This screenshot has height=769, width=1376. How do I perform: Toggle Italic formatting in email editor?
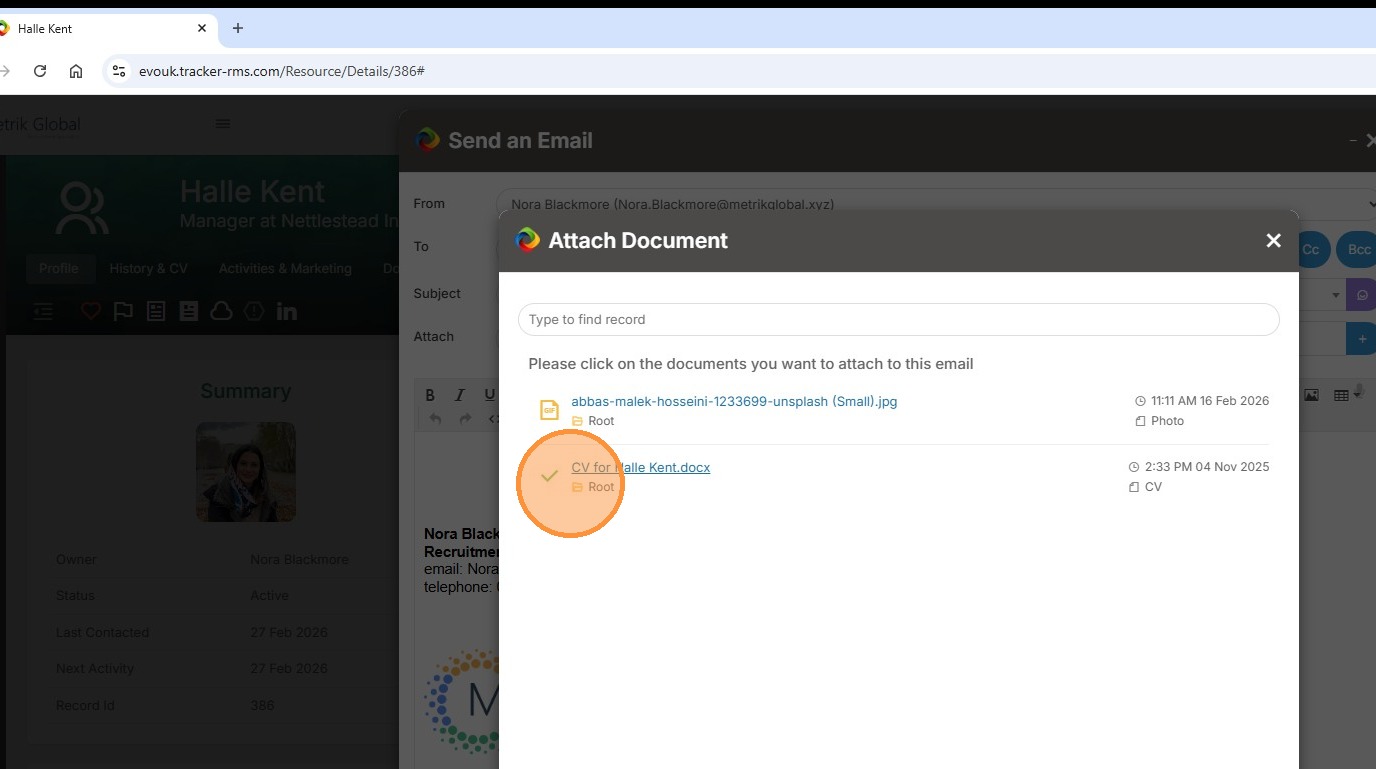point(460,395)
